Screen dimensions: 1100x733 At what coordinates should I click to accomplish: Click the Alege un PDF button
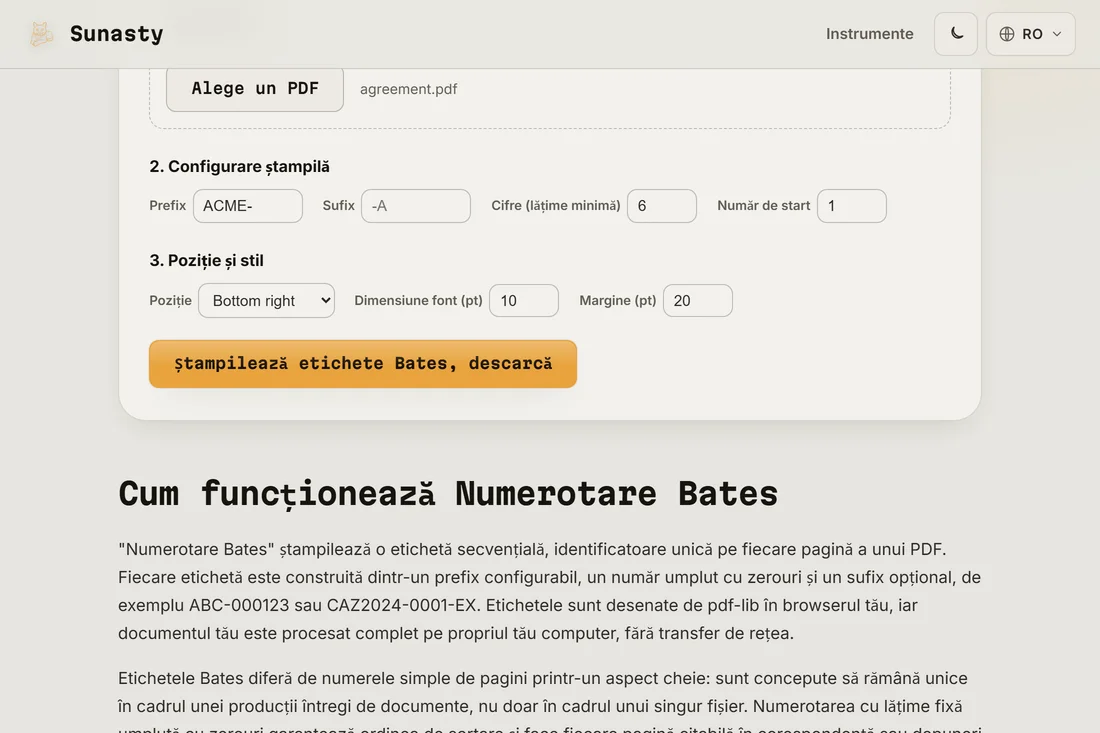pyautogui.click(x=255, y=88)
